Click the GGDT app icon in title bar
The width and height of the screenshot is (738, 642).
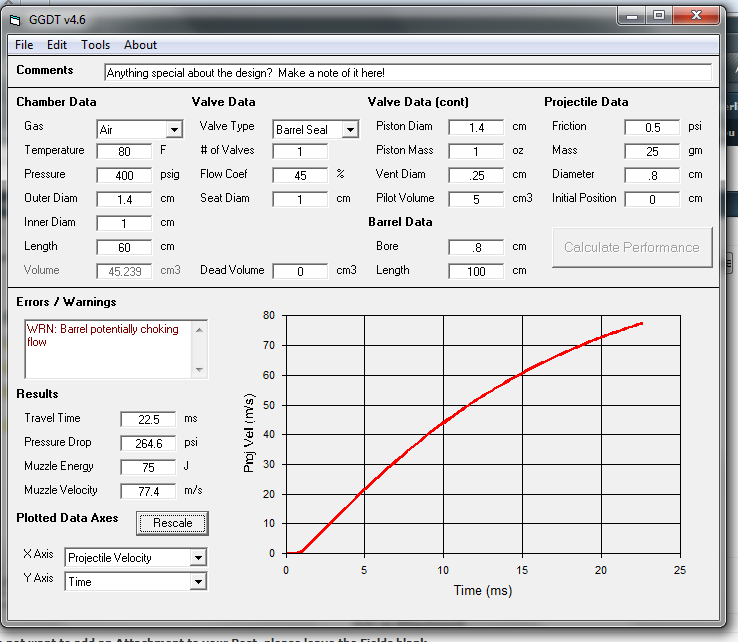click(15, 20)
